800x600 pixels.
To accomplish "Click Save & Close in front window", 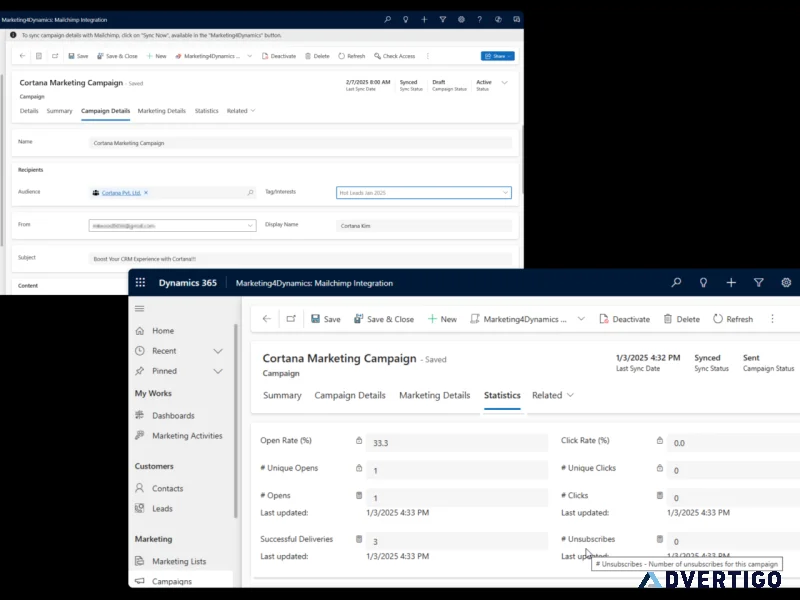I will point(384,319).
